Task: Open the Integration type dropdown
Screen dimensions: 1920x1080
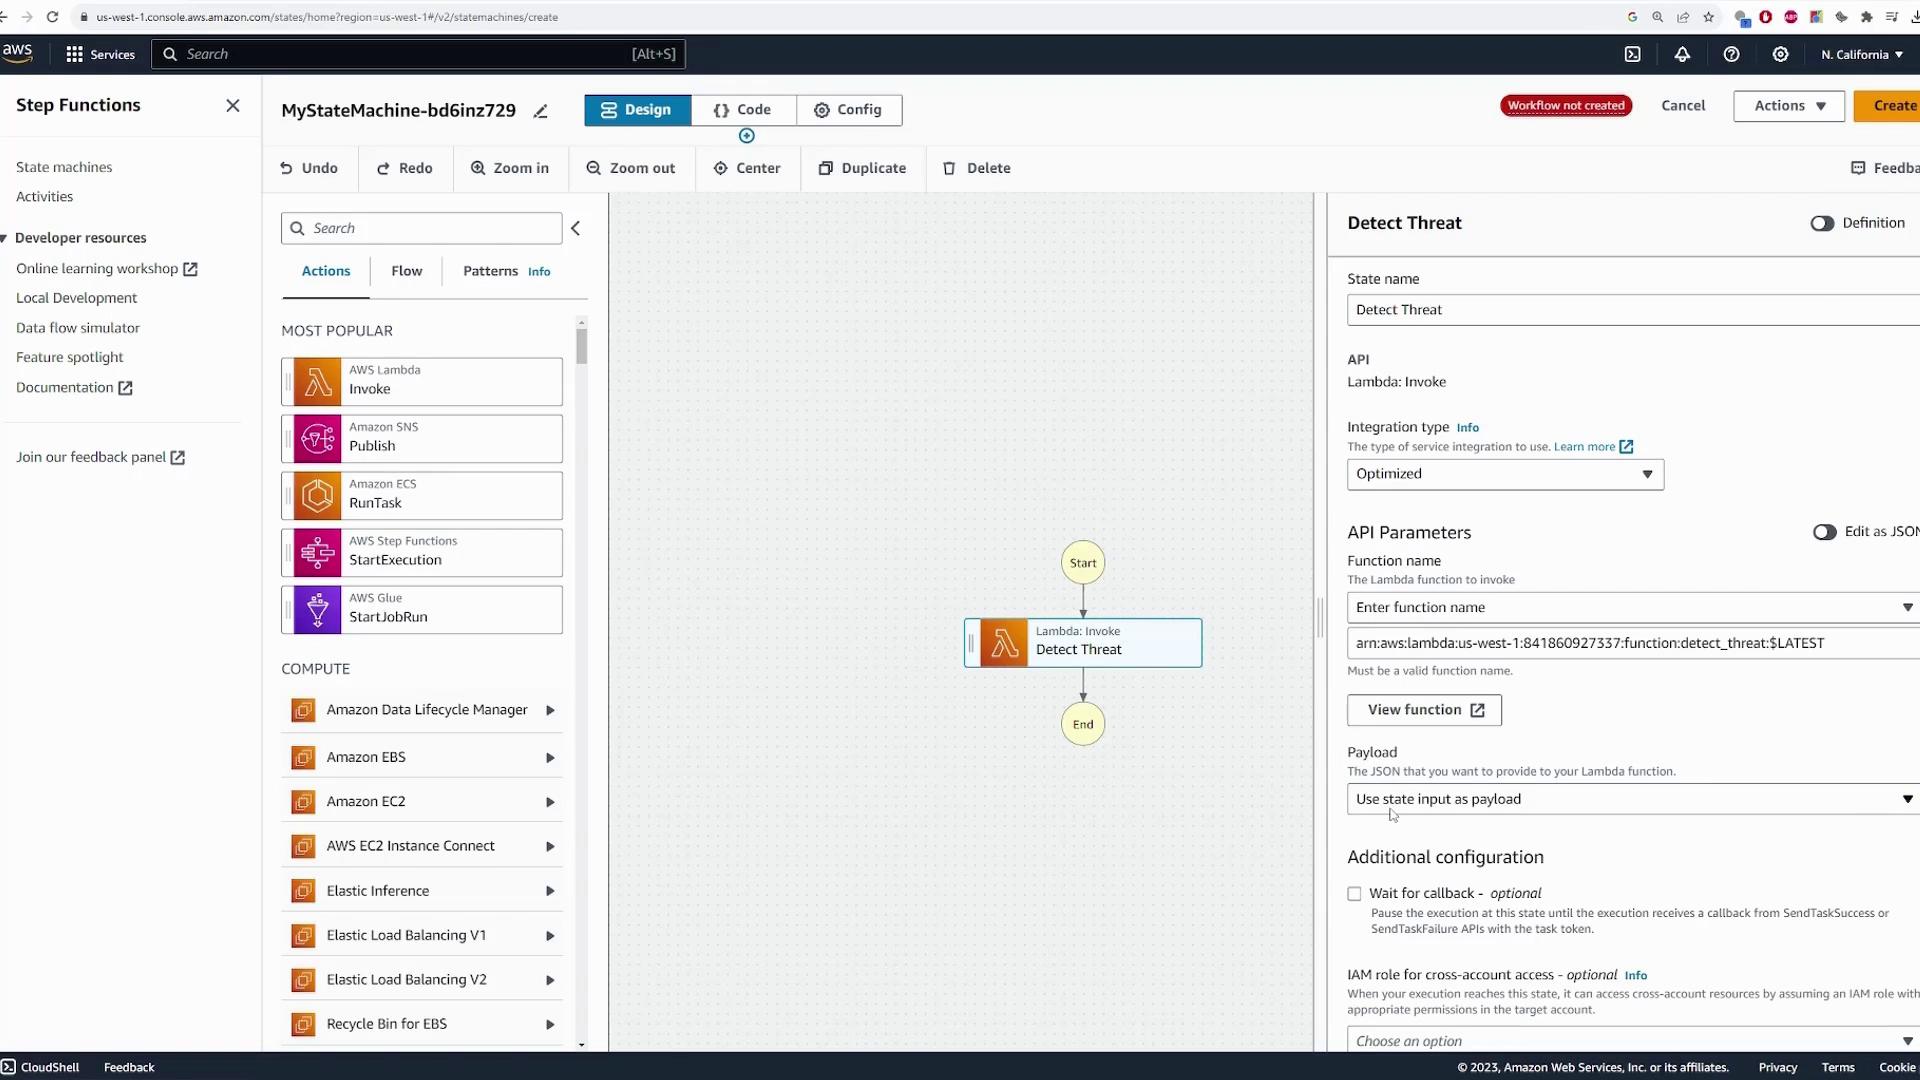Action: click(1504, 474)
